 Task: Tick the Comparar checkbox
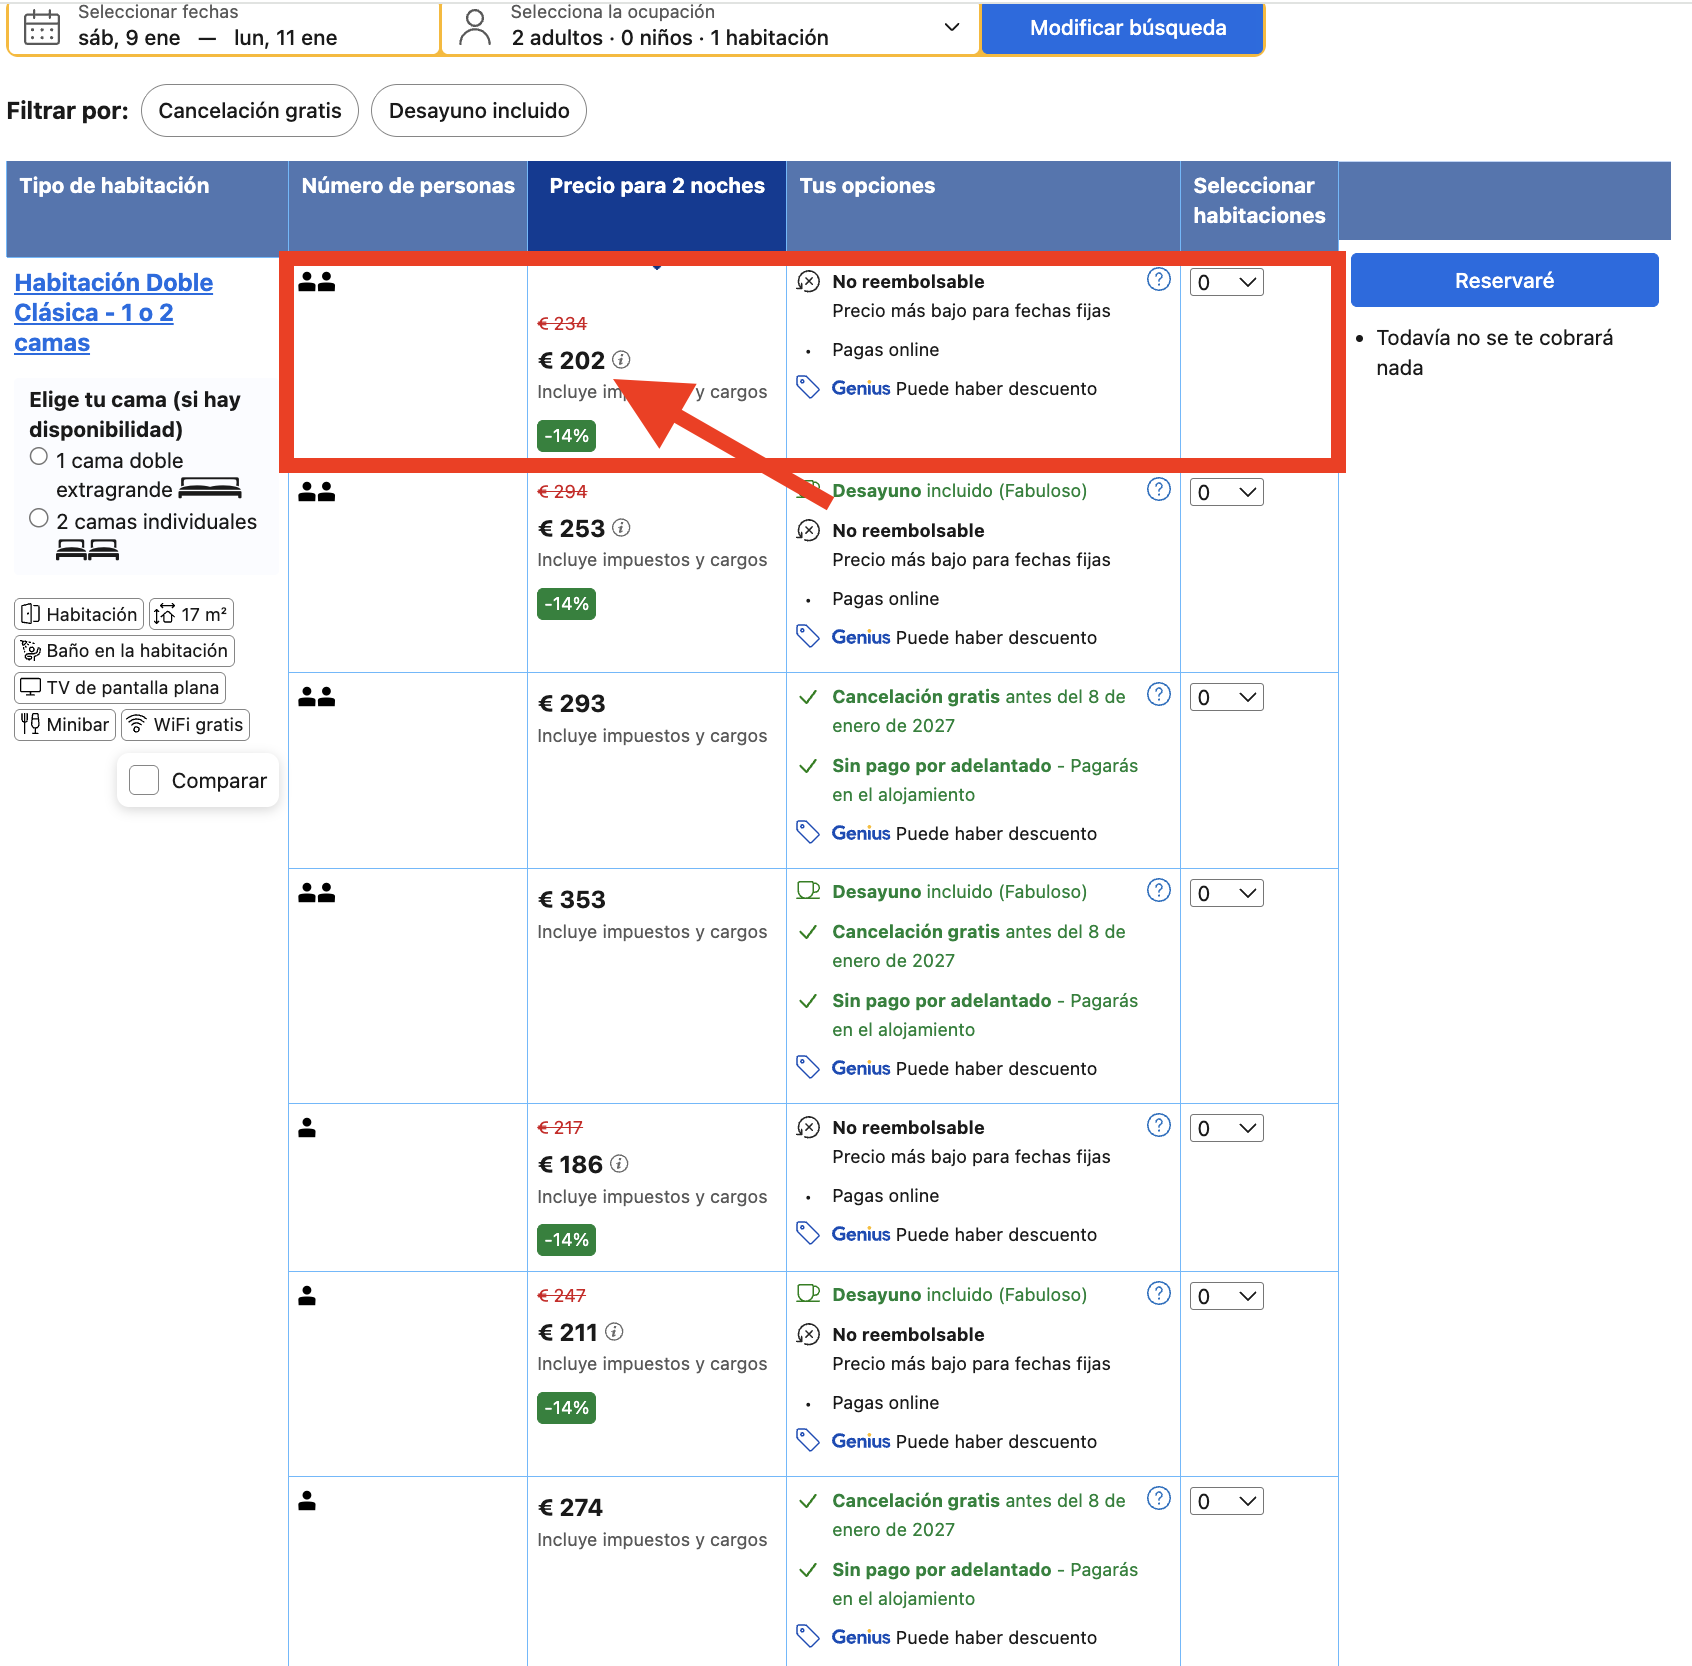(144, 780)
